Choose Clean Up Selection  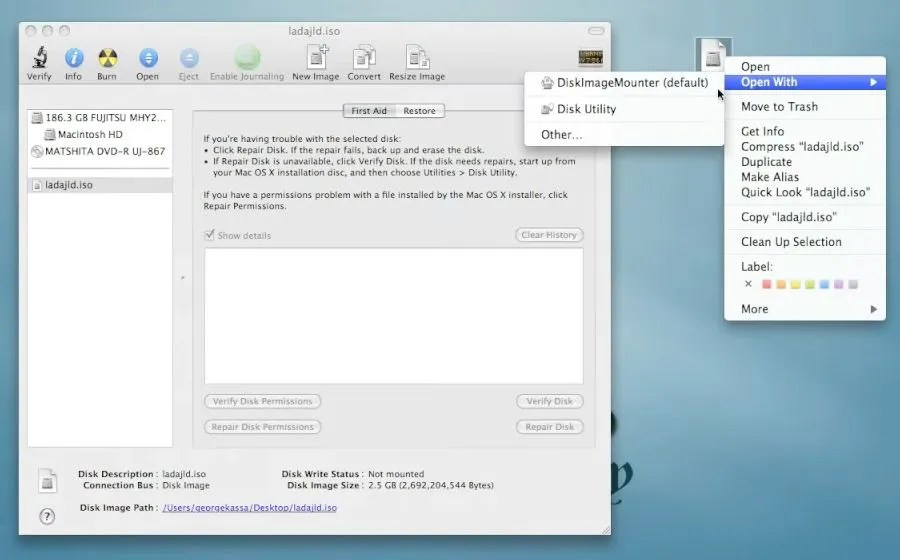(805, 242)
